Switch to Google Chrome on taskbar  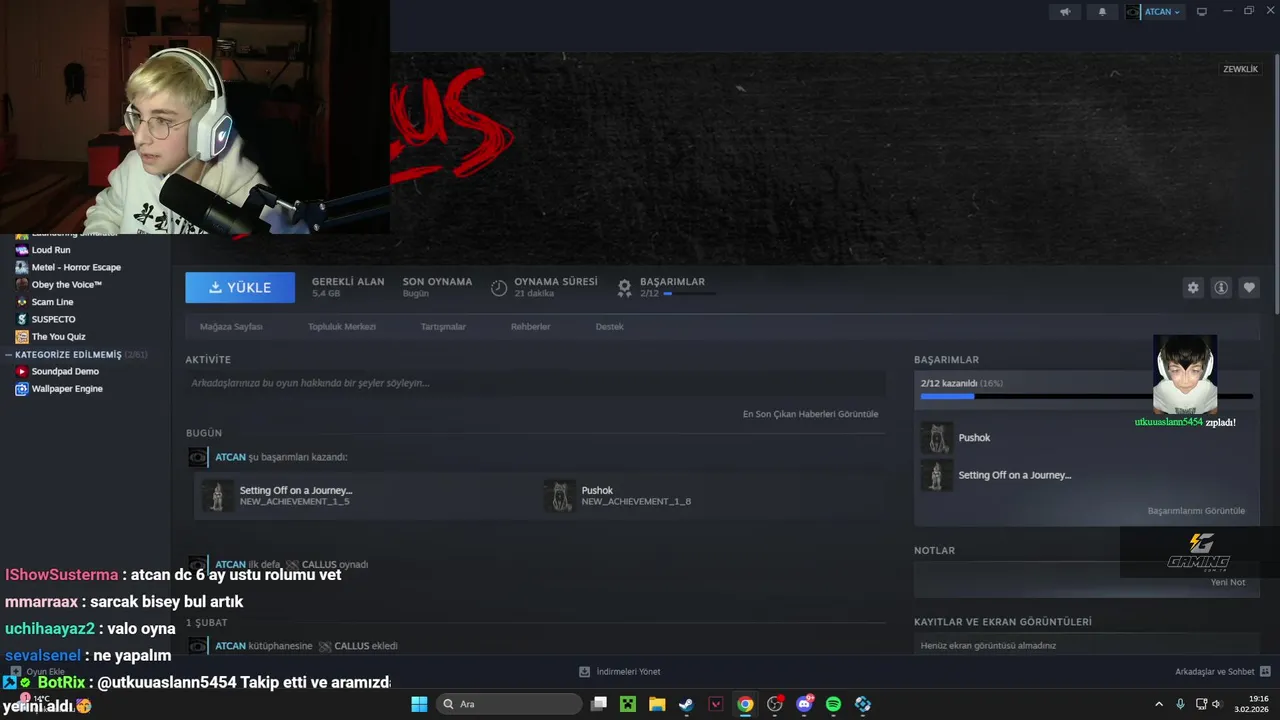pyautogui.click(x=745, y=704)
